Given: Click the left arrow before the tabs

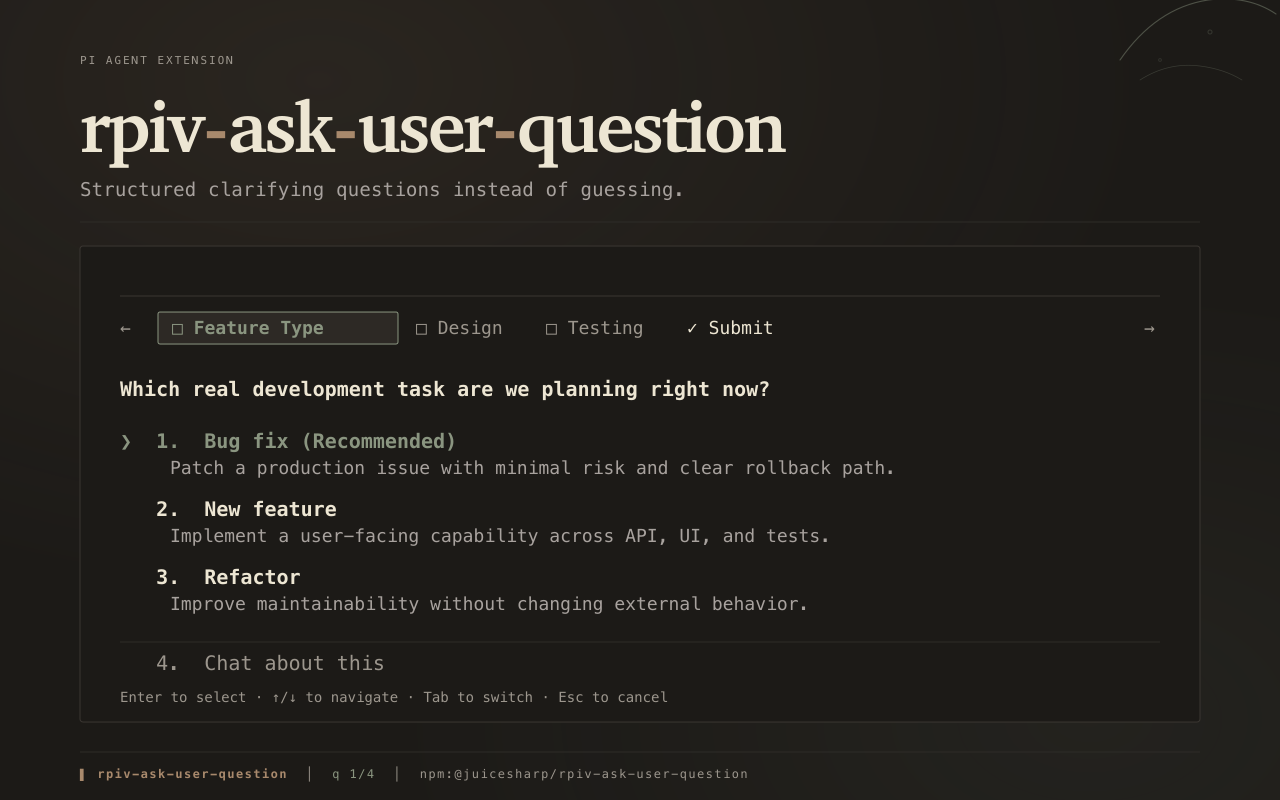Looking at the screenshot, I should point(125,328).
